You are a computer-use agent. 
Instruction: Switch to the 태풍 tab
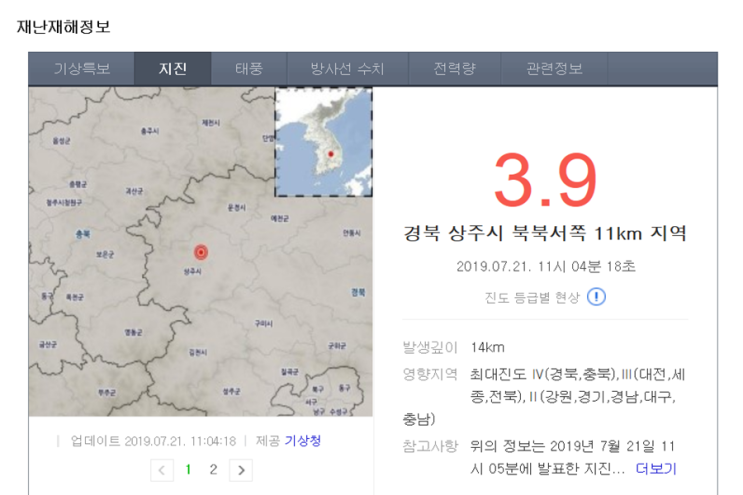(249, 69)
